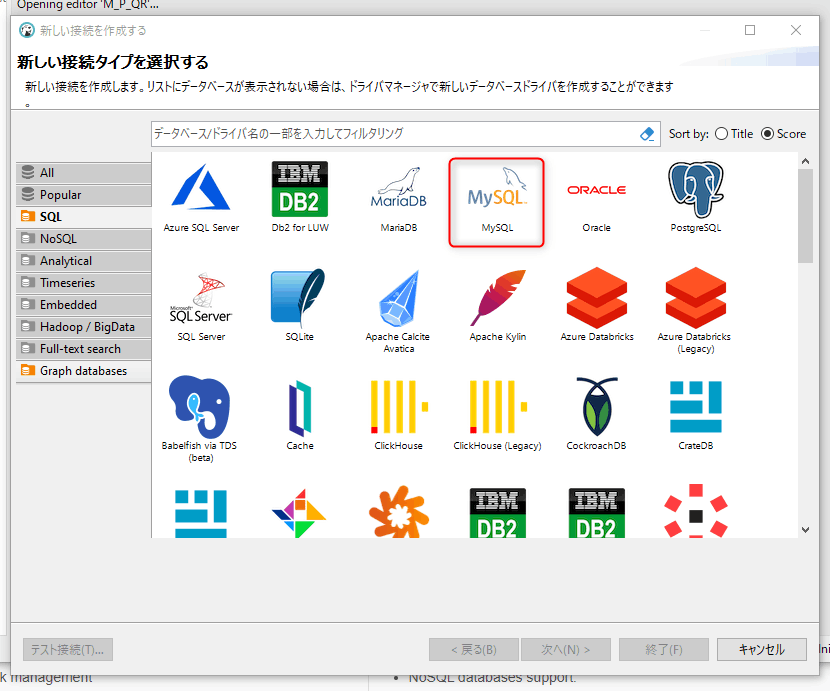
Task: Select the red dotted-circle driver icon in the last row
Action: pos(696,511)
